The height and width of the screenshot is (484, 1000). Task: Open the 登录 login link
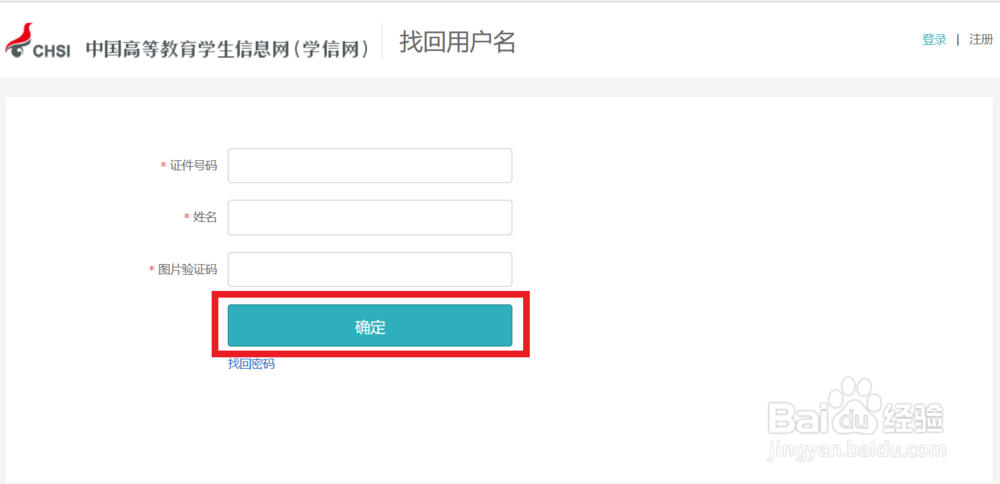point(934,40)
